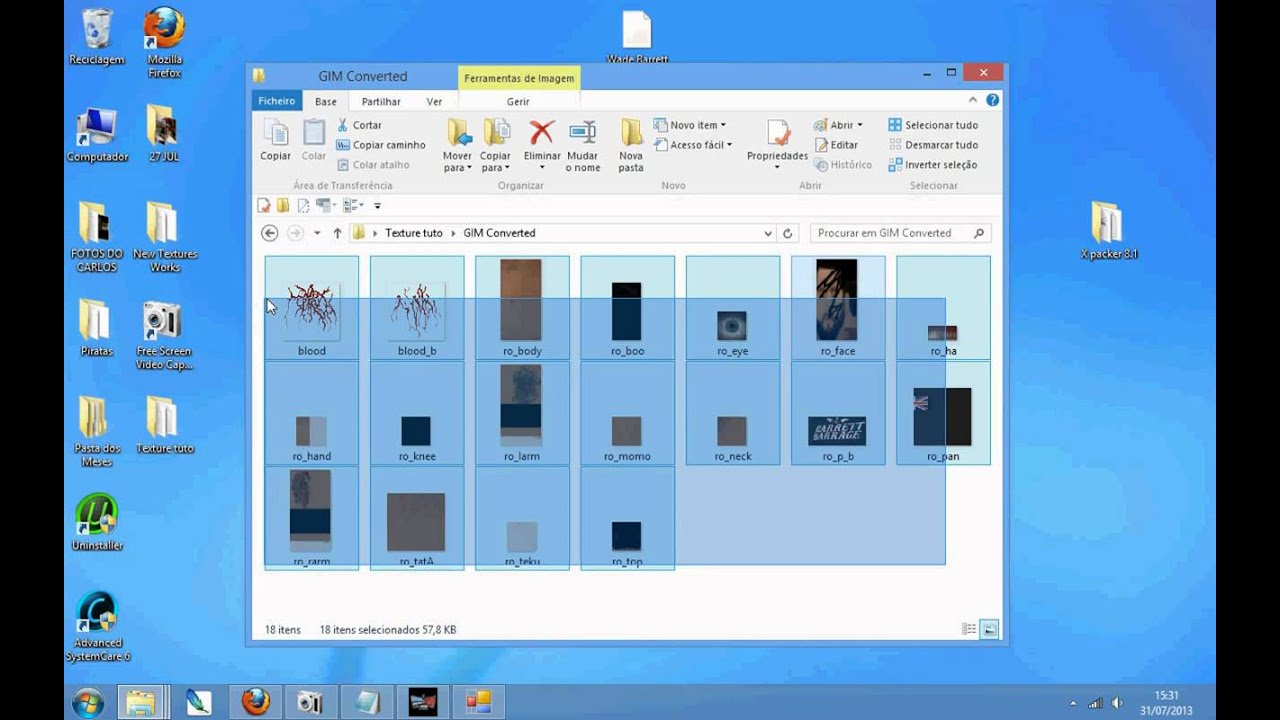Viewport: 1280px width, 720px height.
Task: Open the Explorer help question mark
Action: point(992,100)
